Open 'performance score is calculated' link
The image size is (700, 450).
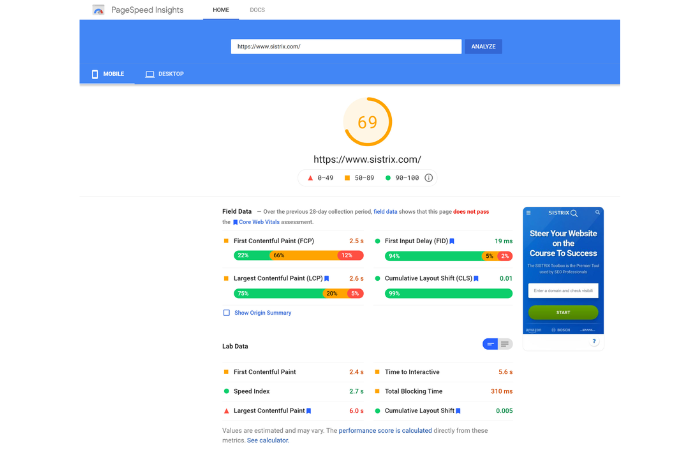pyautogui.click(x=385, y=430)
